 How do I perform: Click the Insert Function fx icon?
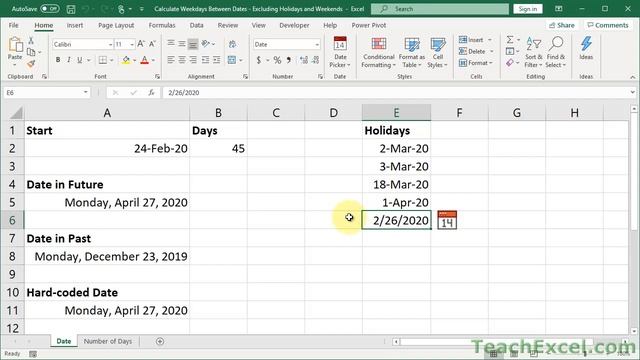tap(151, 93)
